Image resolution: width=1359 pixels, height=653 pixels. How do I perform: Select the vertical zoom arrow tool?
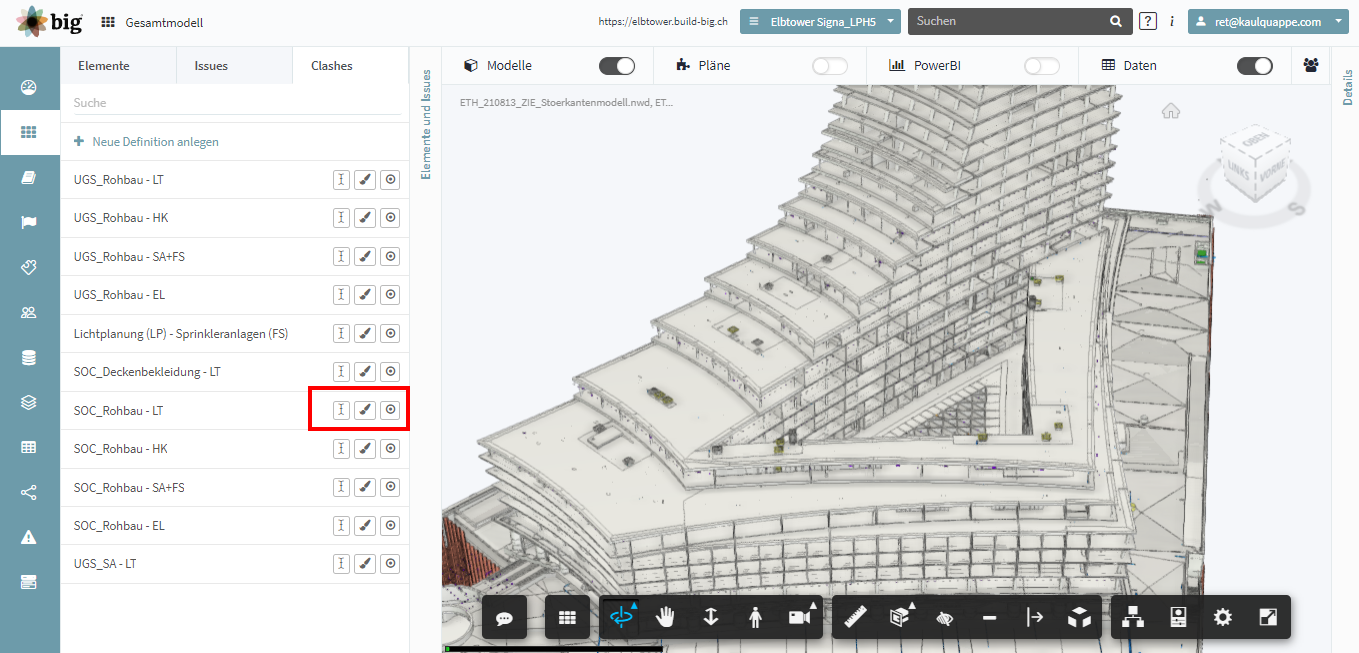711,617
